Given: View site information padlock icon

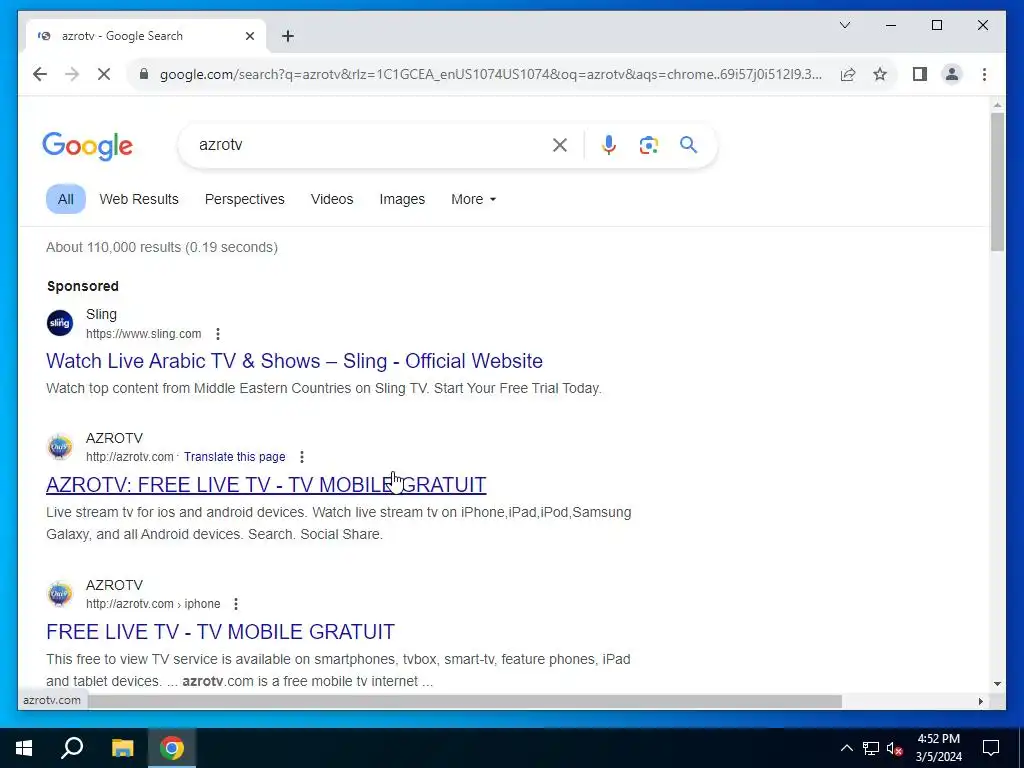Looking at the screenshot, I should (144, 74).
